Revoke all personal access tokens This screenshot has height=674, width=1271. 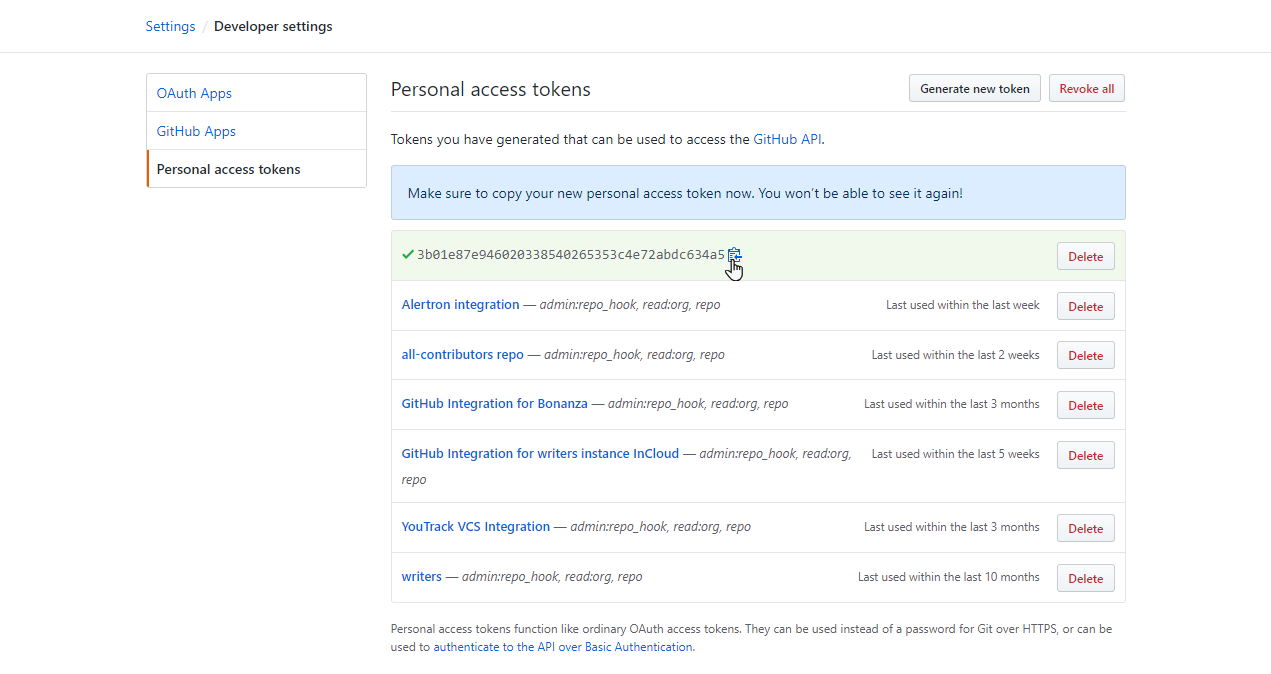pos(1086,87)
